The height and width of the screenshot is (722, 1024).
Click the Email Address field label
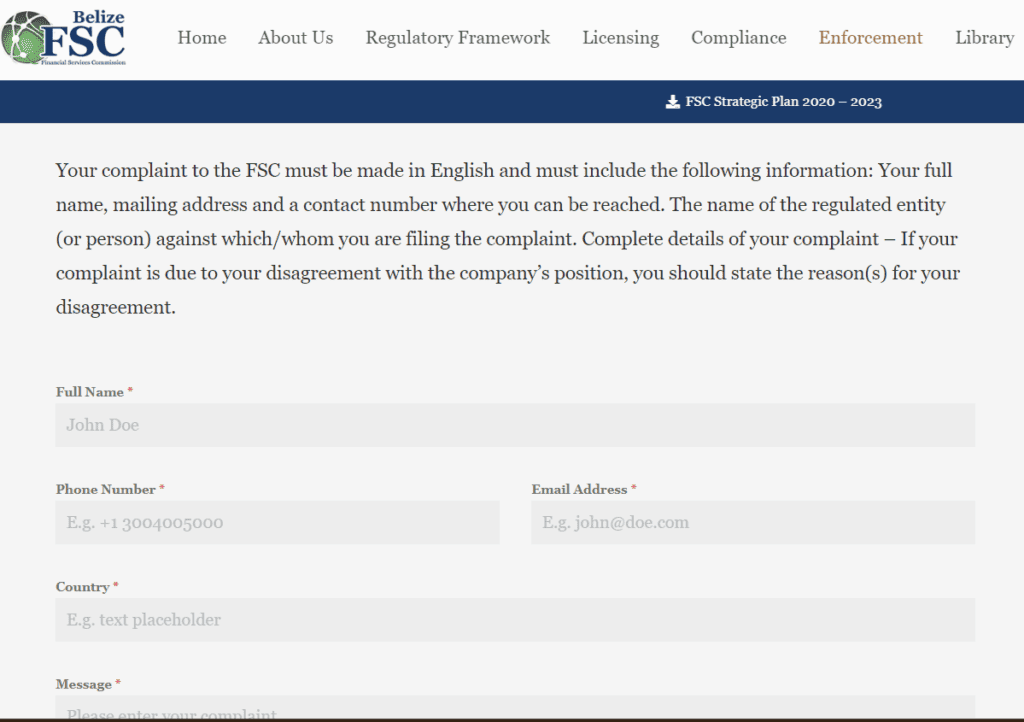pos(578,489)
